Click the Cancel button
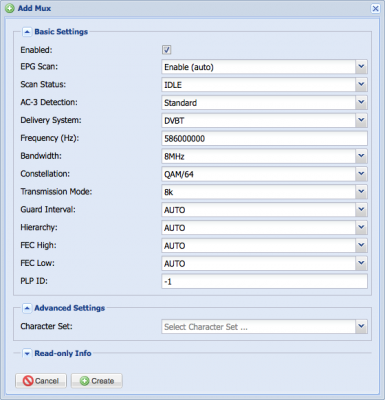 click(41, 381)
